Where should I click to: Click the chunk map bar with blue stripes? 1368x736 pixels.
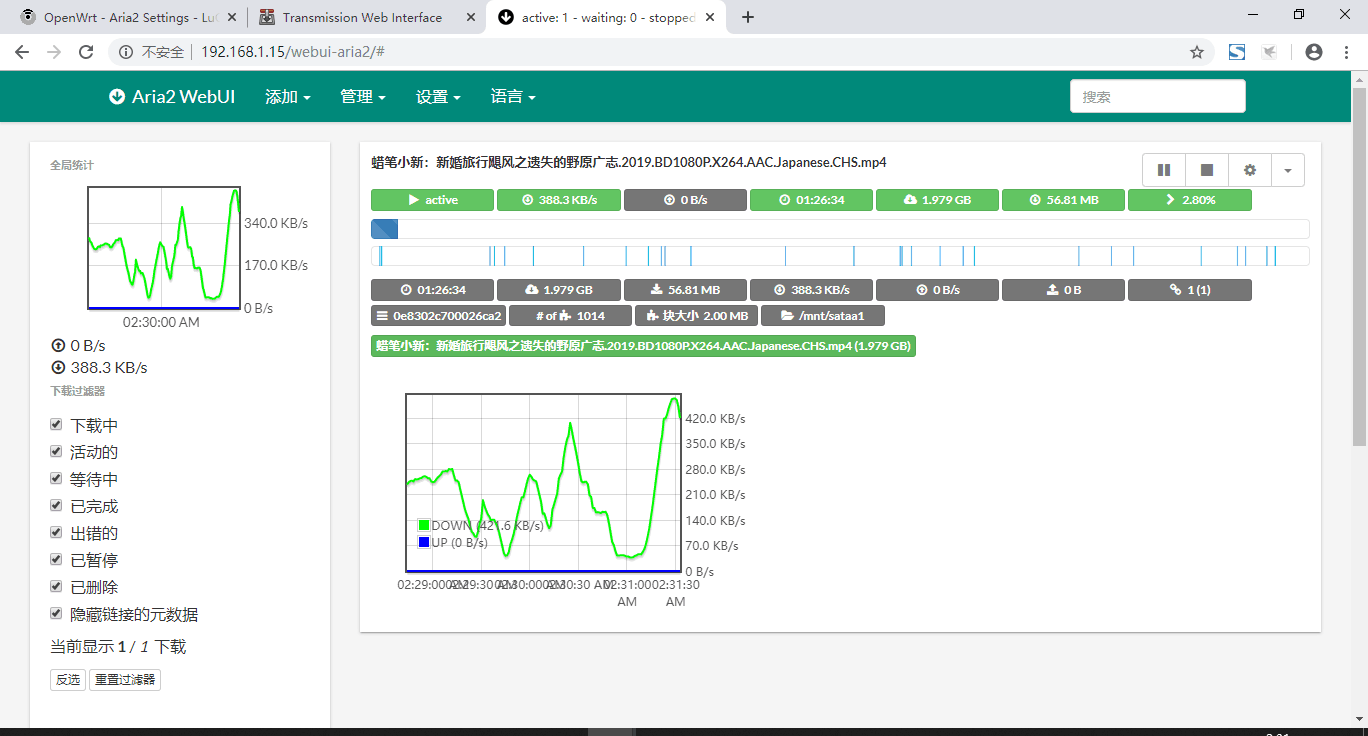pos(840,256)
